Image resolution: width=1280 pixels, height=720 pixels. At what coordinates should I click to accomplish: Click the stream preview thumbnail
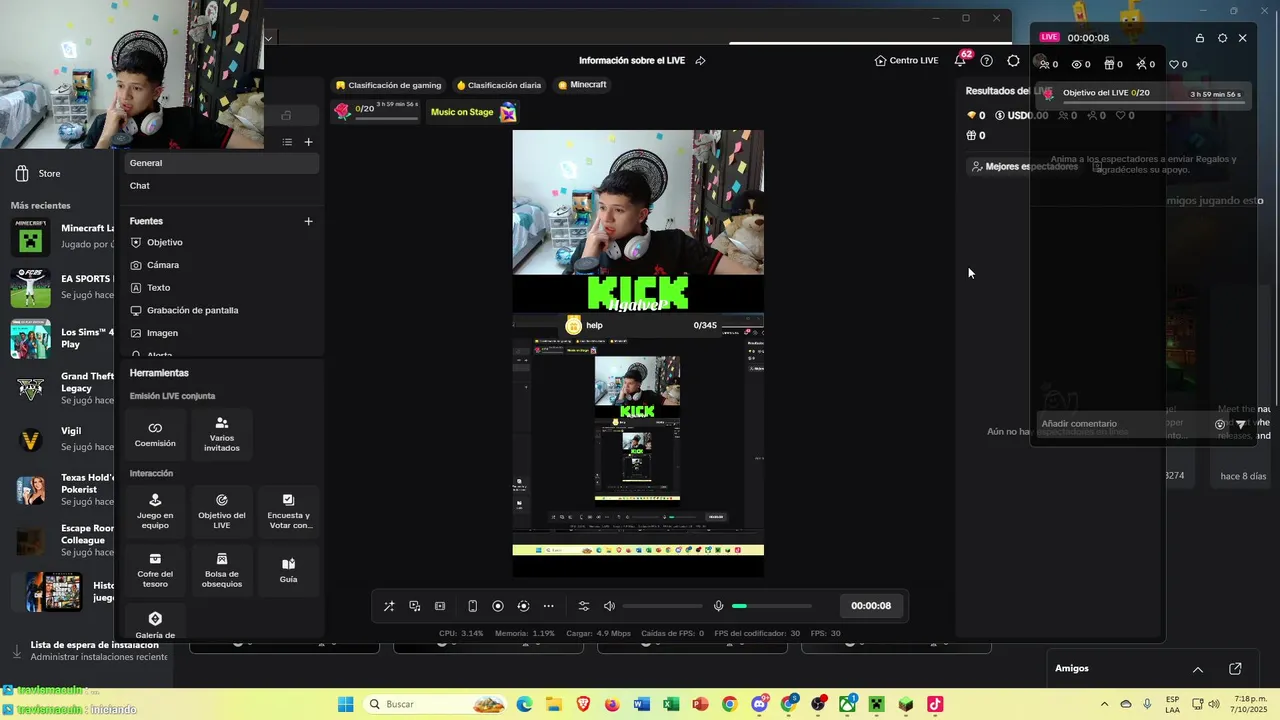(638, 353)
